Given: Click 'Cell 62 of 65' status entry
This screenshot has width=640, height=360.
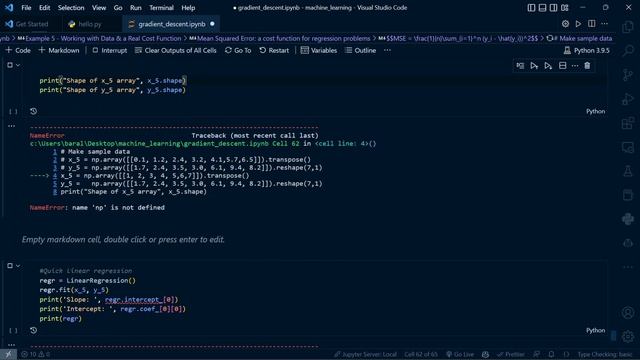Looking at the screenshot, I should click(x=421, y=354).
